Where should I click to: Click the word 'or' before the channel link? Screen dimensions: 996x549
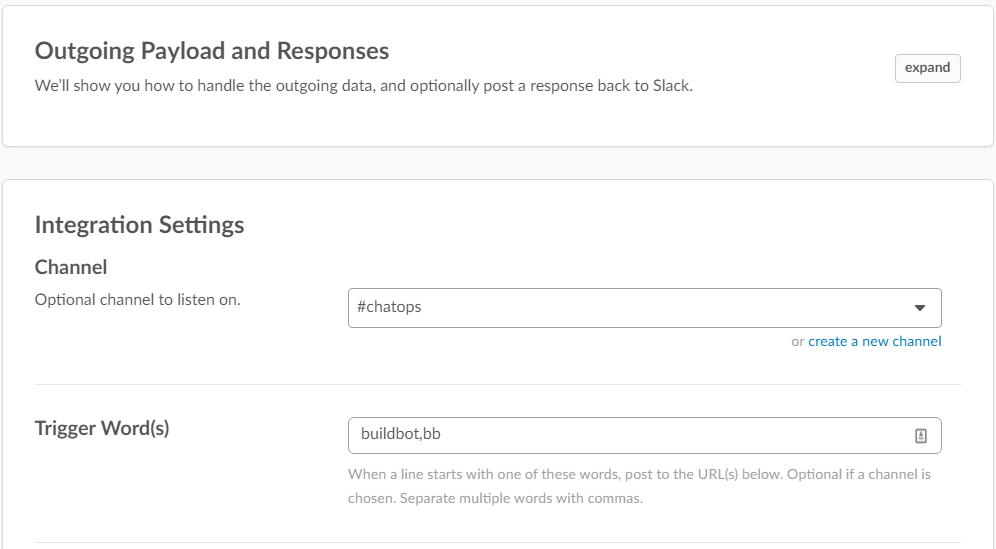coord(797,341)
